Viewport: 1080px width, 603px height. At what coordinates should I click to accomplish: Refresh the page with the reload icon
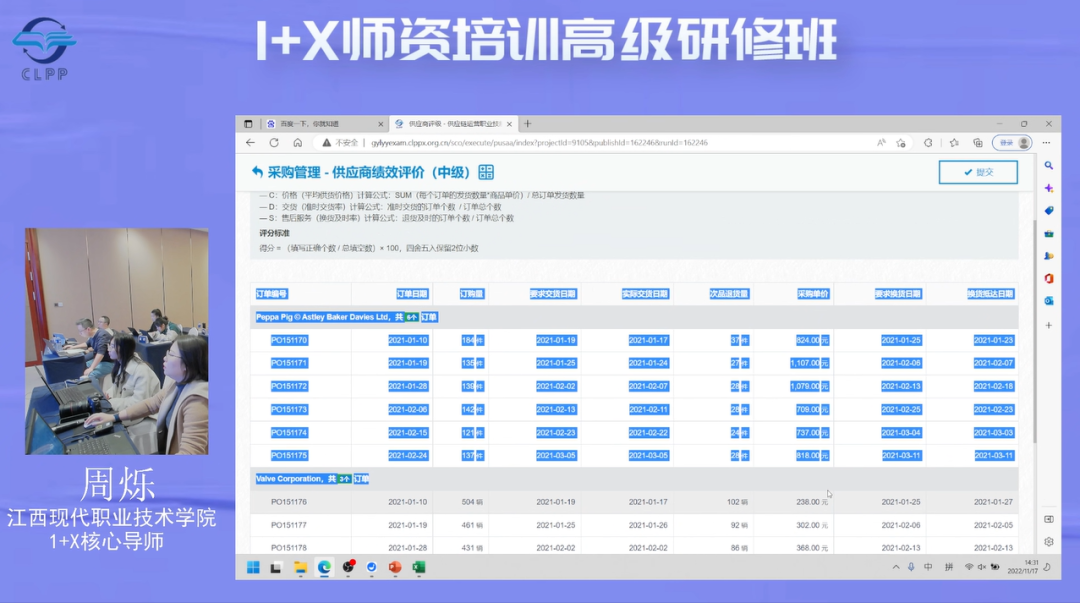[273, 142]
